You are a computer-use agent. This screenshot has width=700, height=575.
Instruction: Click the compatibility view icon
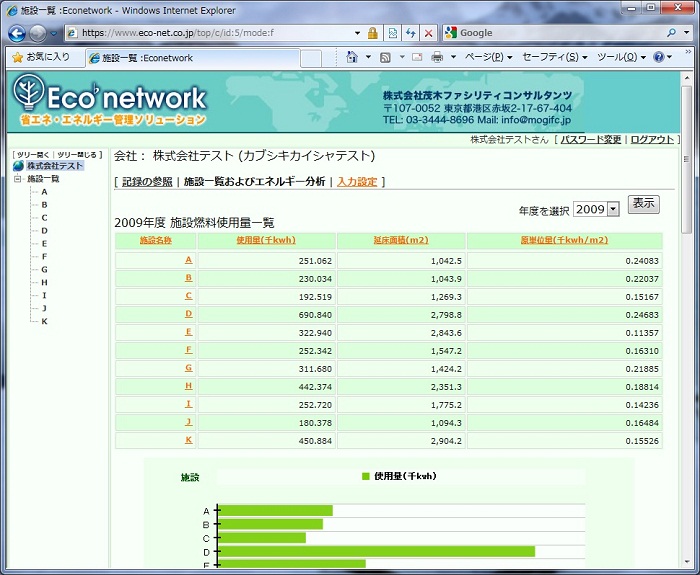392,33
